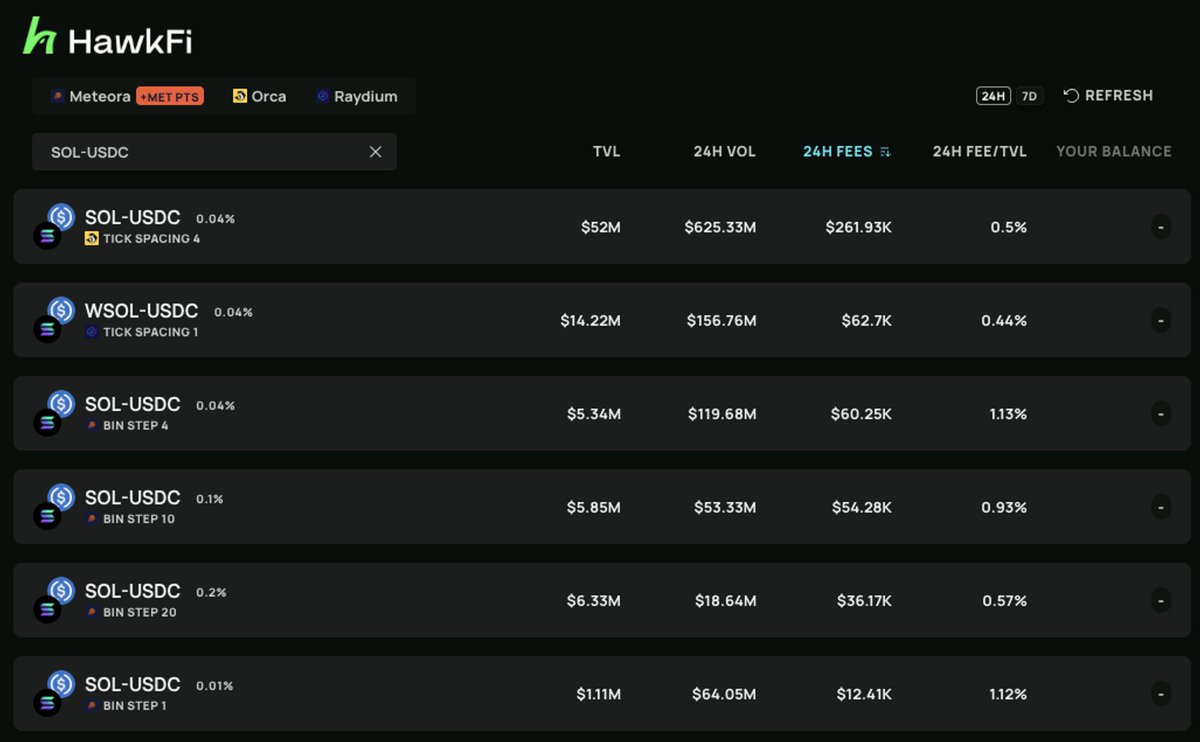This screenshot has height=742, width=1200.
Task: Click the token pair icon for Bin Step 4 row
Action: point(54,413)
